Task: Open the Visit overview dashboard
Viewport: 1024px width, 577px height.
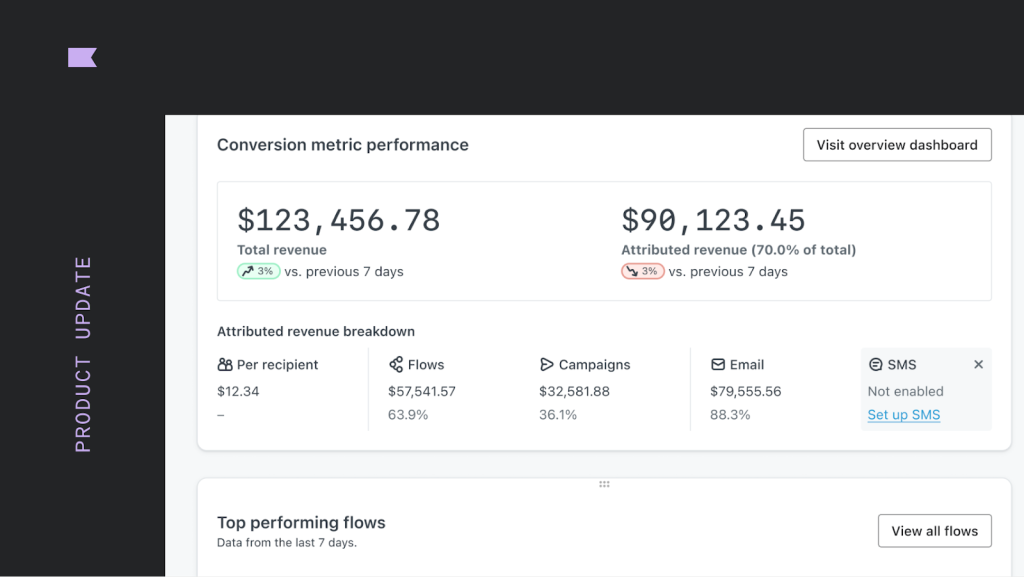Action: (896, 144)
